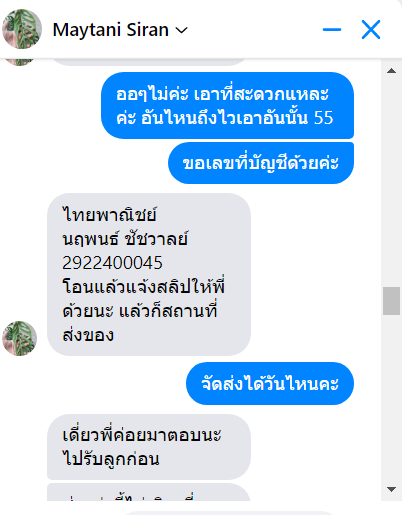
Task: Click the partially visible avatar at top left
Action: (19, 62)
